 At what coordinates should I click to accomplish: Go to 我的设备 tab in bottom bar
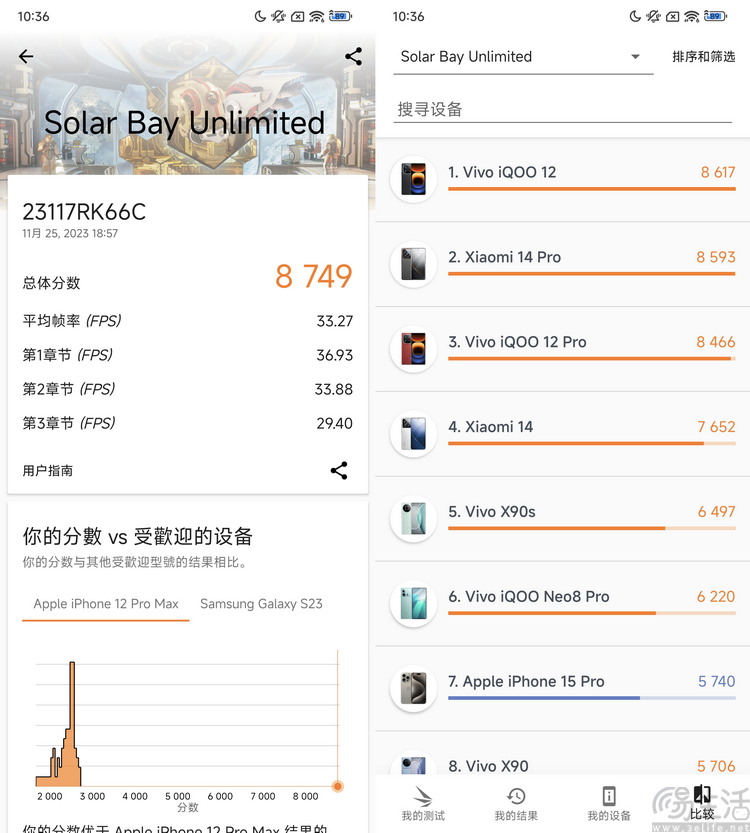click(x=609, y=804)
